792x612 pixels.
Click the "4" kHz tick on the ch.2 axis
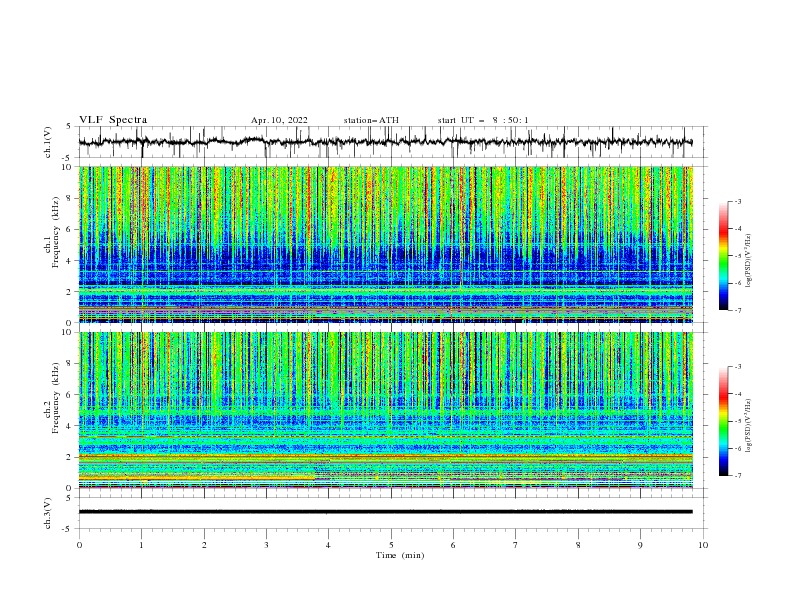[x=70, y=426]
